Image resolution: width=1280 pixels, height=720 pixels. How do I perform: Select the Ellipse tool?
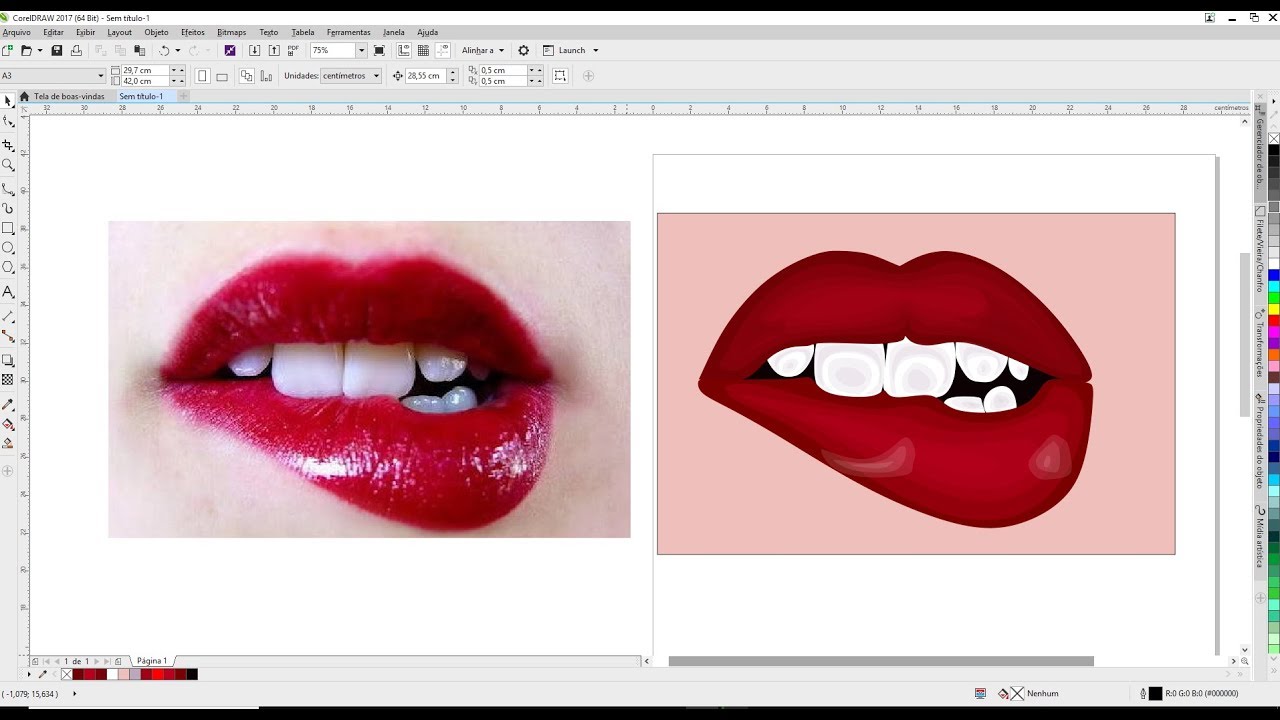(8, 247)
